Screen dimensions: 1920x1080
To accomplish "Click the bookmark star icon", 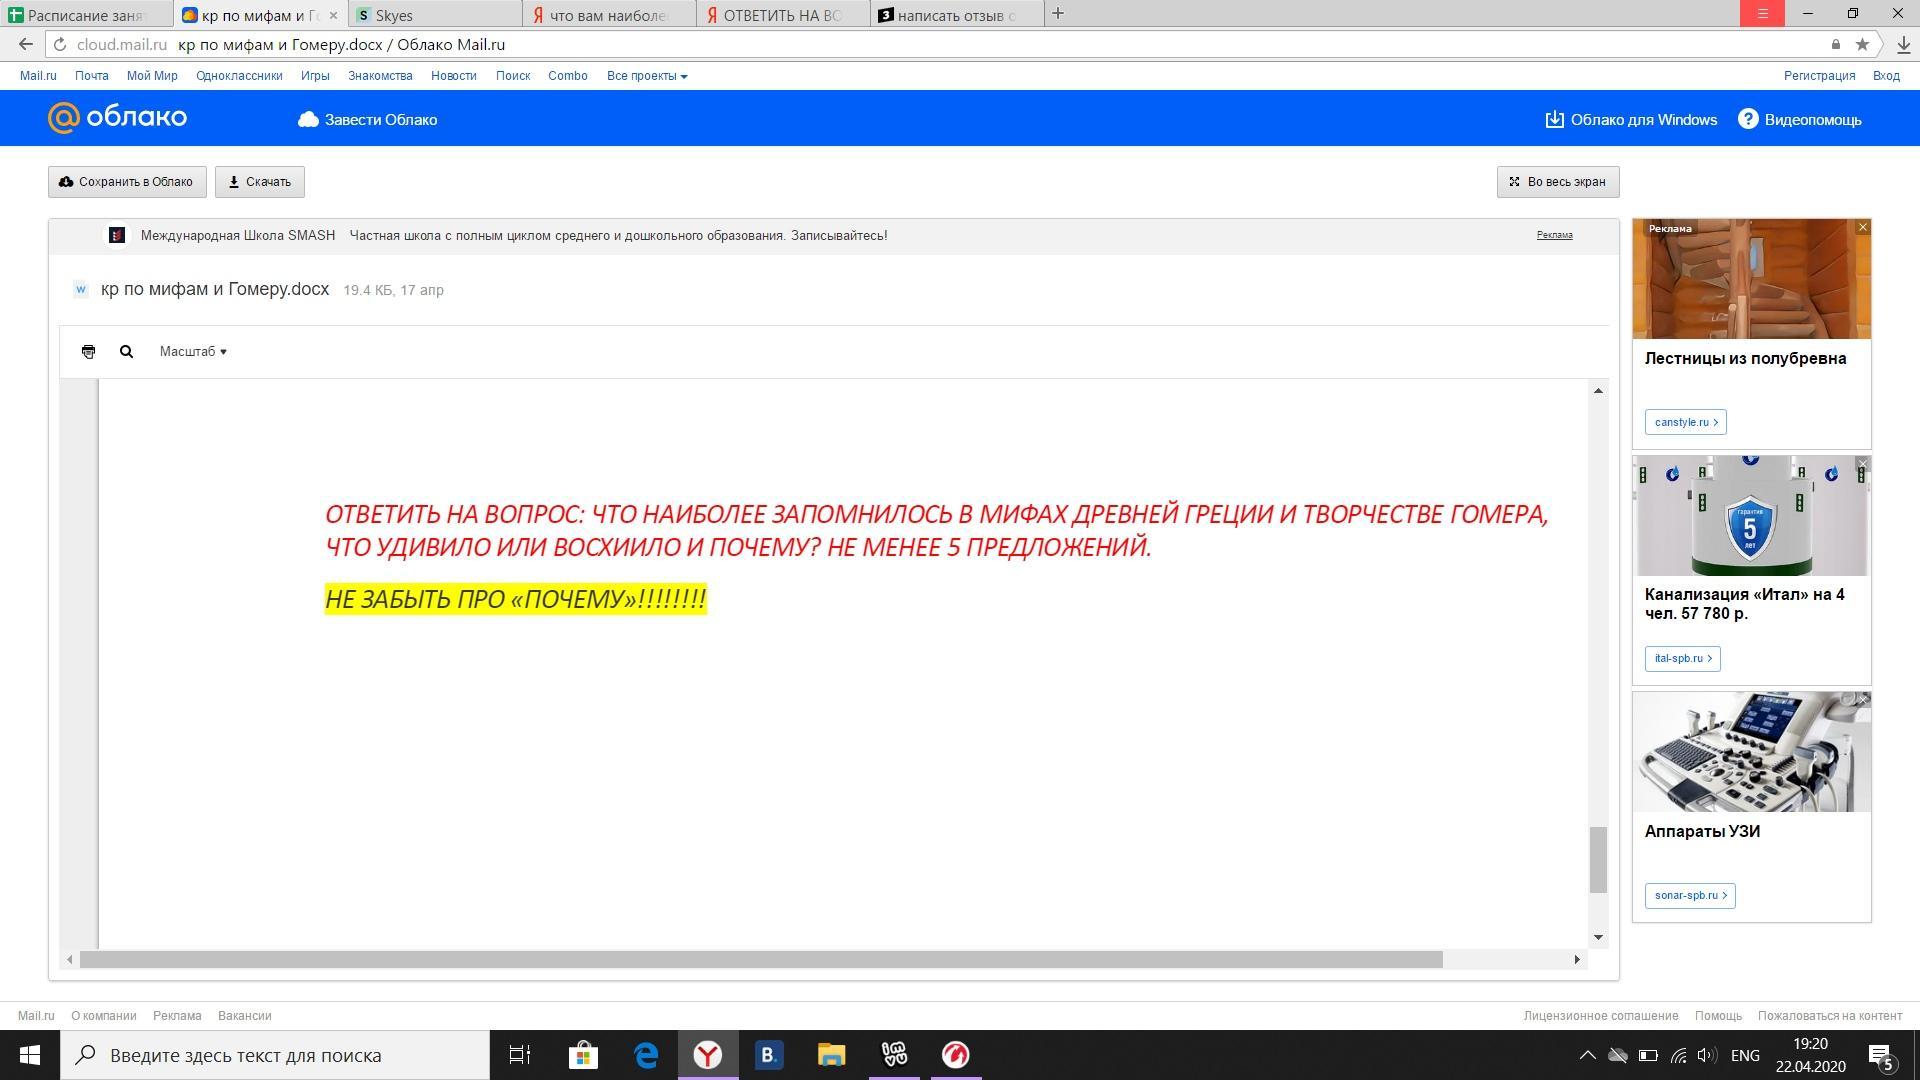I will point(1862,45).
